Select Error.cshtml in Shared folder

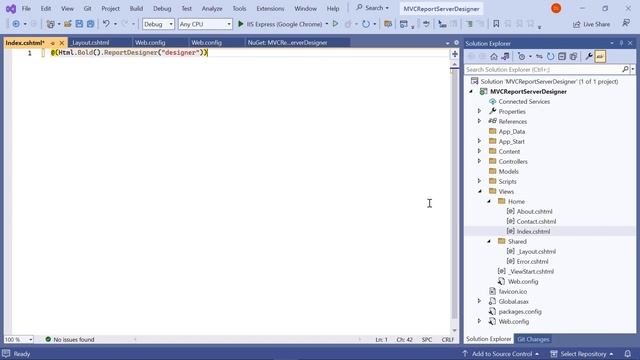tap(532, 262)
